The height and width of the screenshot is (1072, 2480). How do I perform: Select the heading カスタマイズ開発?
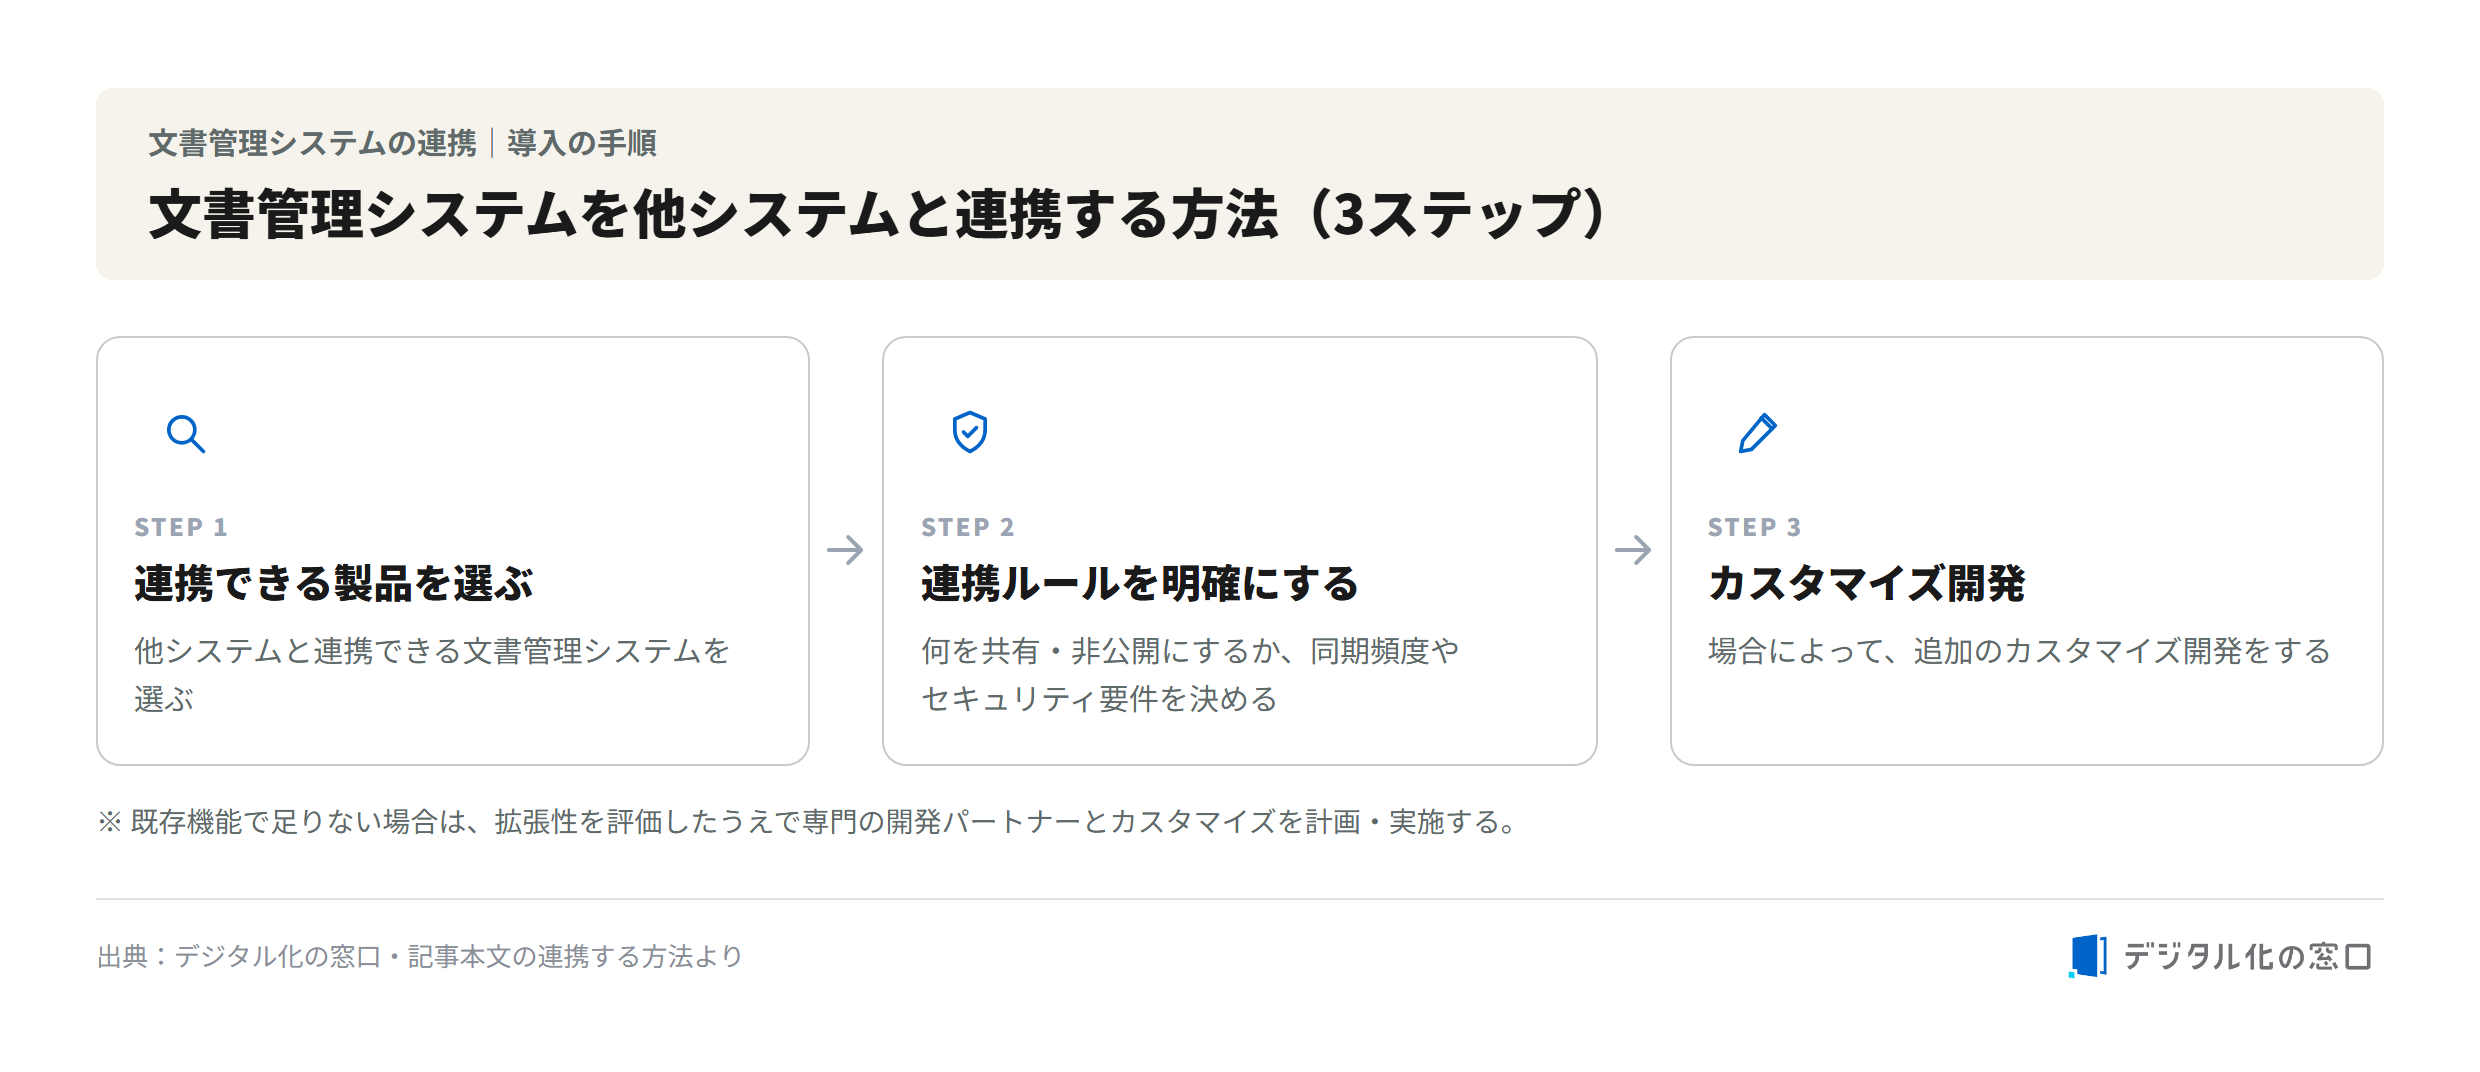tap(1867, 583)
